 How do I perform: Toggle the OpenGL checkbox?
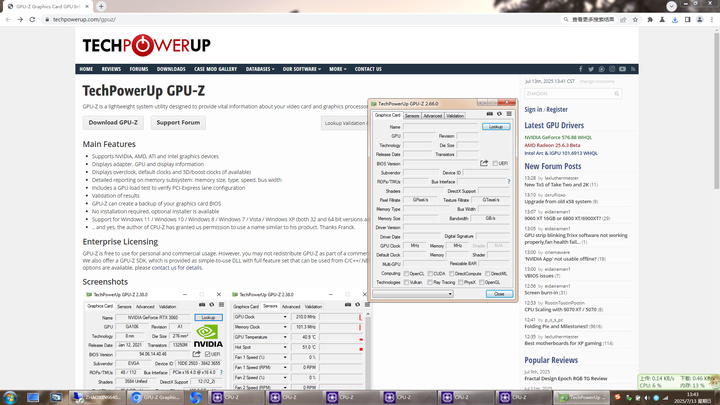[x=481, y=282]
